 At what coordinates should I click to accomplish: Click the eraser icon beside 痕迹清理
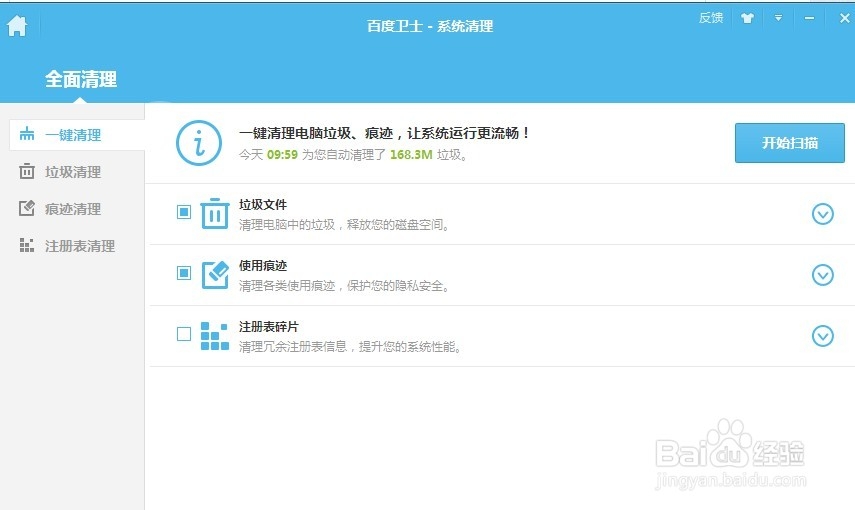27,208
